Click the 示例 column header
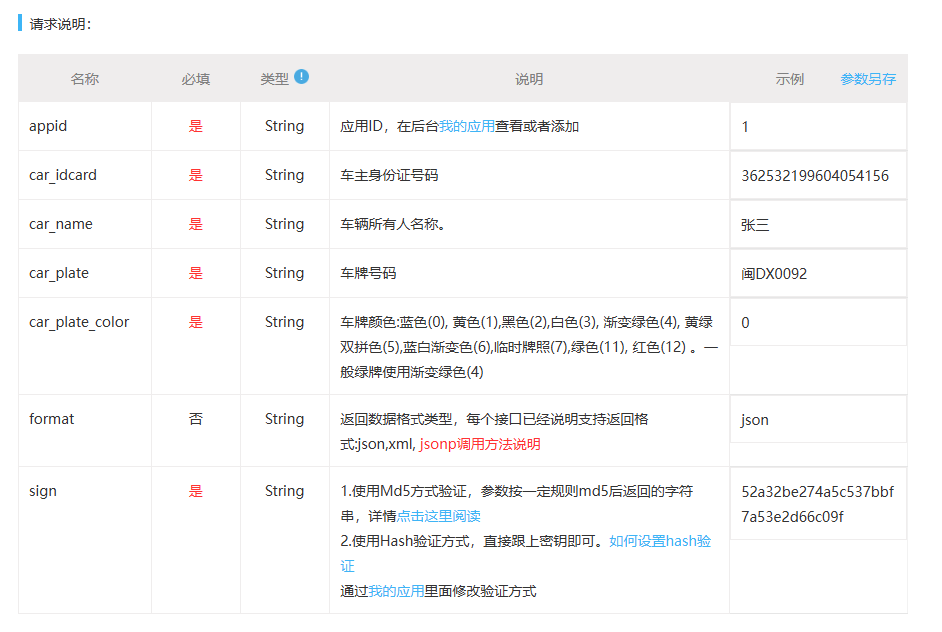The width and height of the screenshot is (942, 632). point(792,78)
